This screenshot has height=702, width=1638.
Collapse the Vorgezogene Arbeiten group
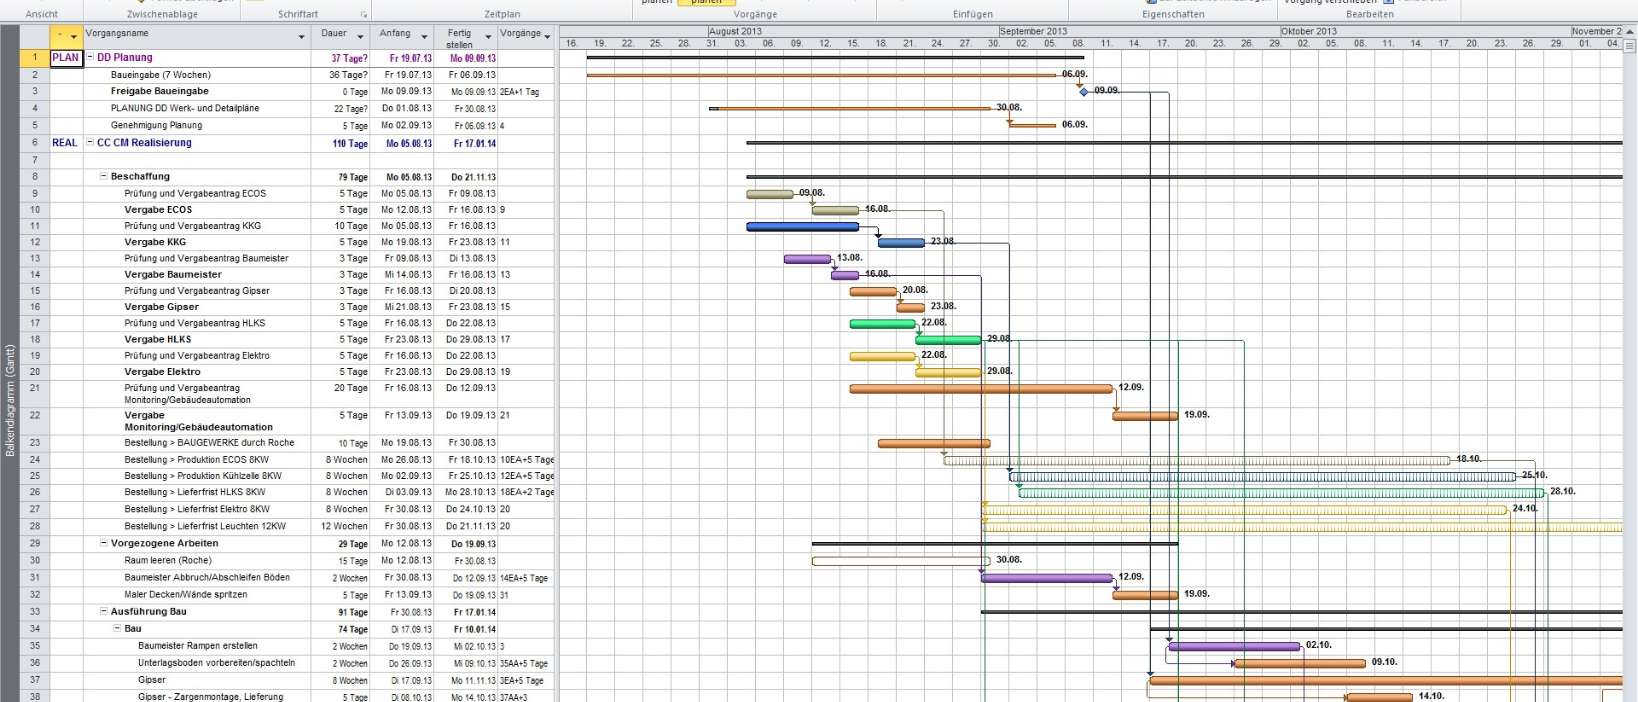pos(104,543)
